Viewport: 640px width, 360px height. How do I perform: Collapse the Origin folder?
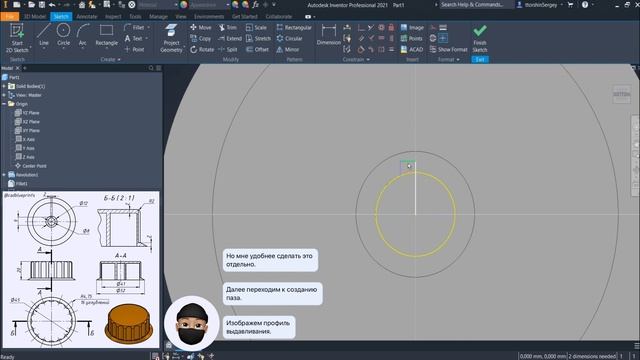pos(4,104)
